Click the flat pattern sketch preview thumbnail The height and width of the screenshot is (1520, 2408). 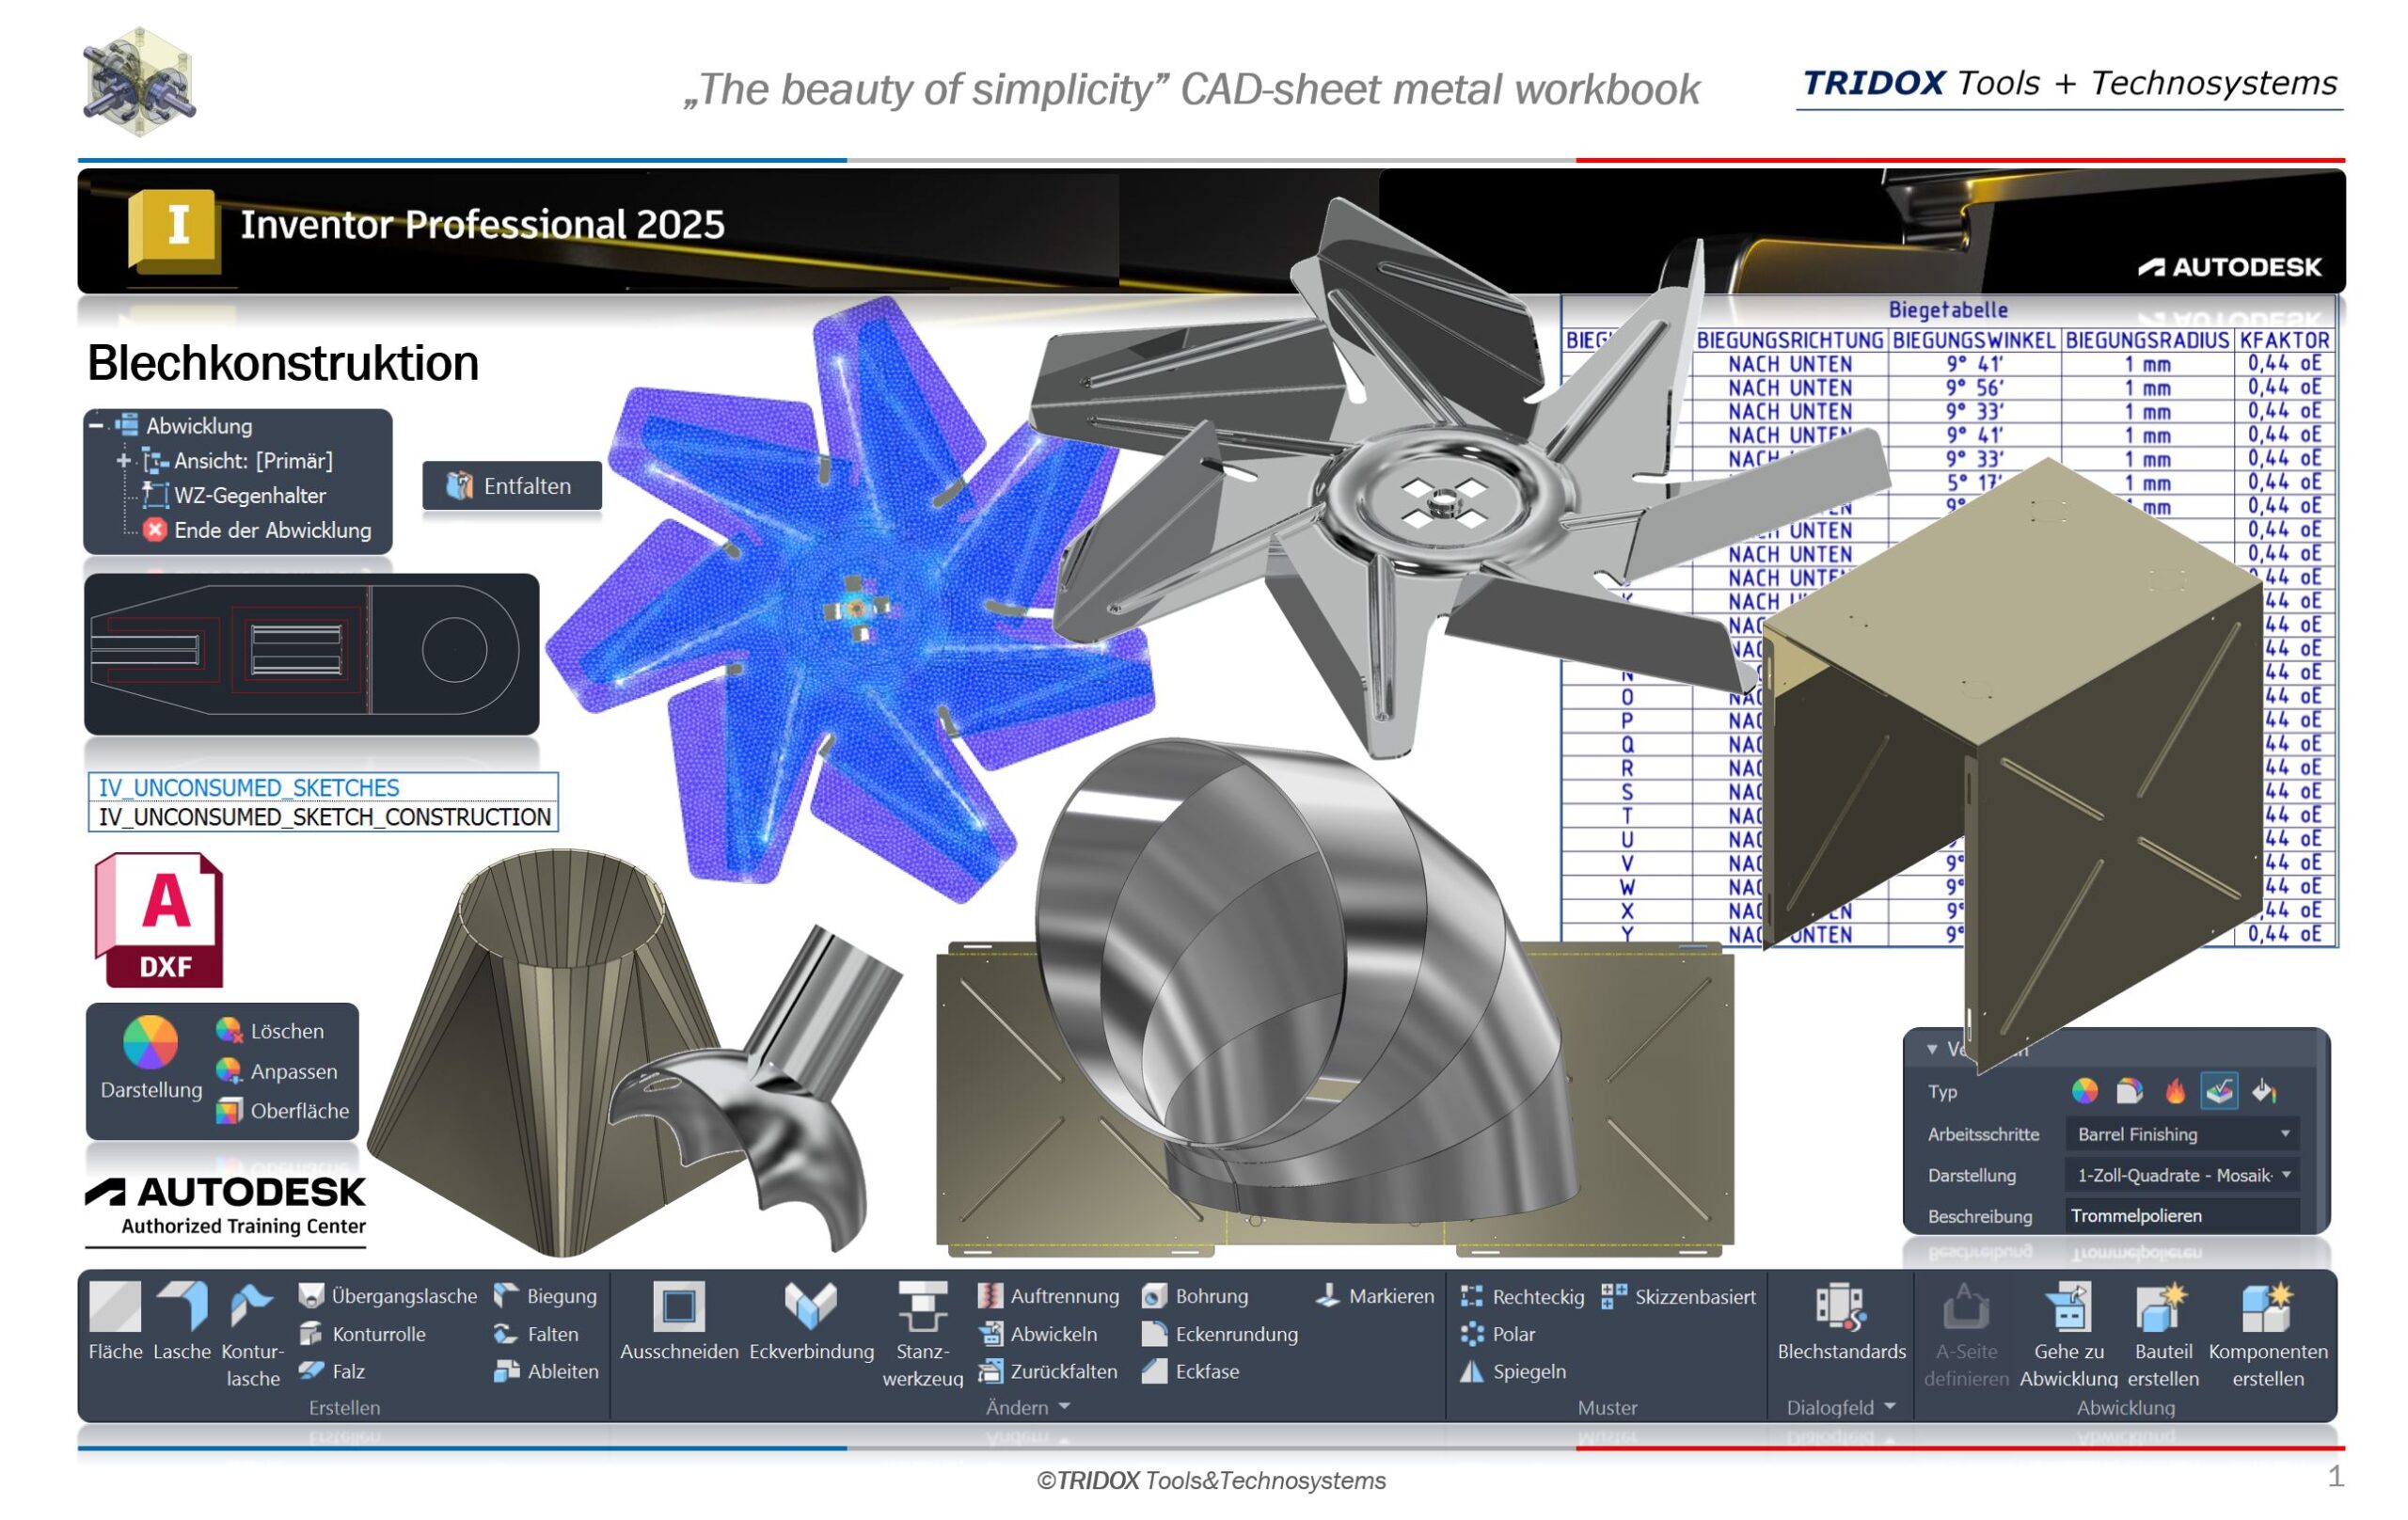tap(311, 654)
